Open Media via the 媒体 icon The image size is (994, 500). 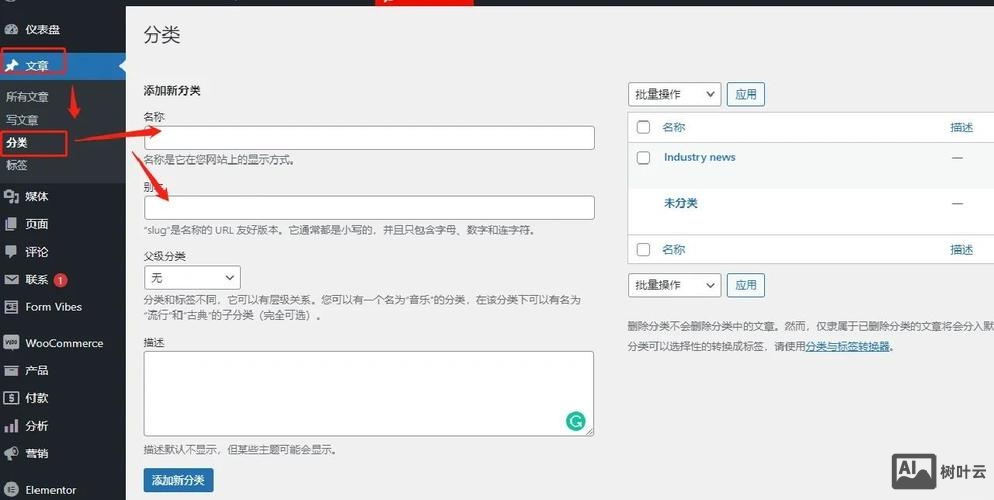click(11, 196)
